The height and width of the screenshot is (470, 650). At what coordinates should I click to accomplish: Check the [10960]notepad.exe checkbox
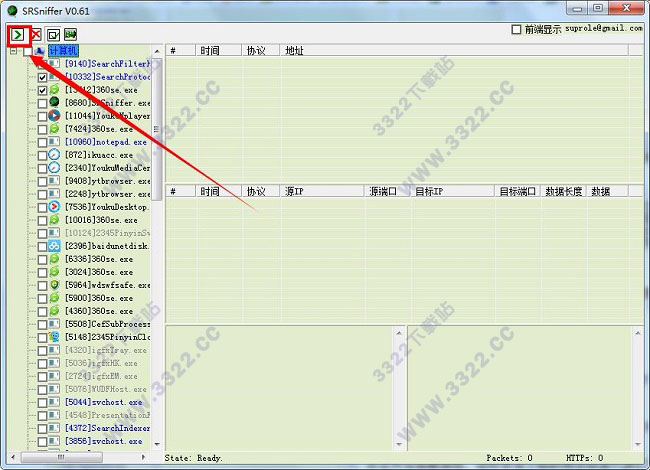click(42, 142)
